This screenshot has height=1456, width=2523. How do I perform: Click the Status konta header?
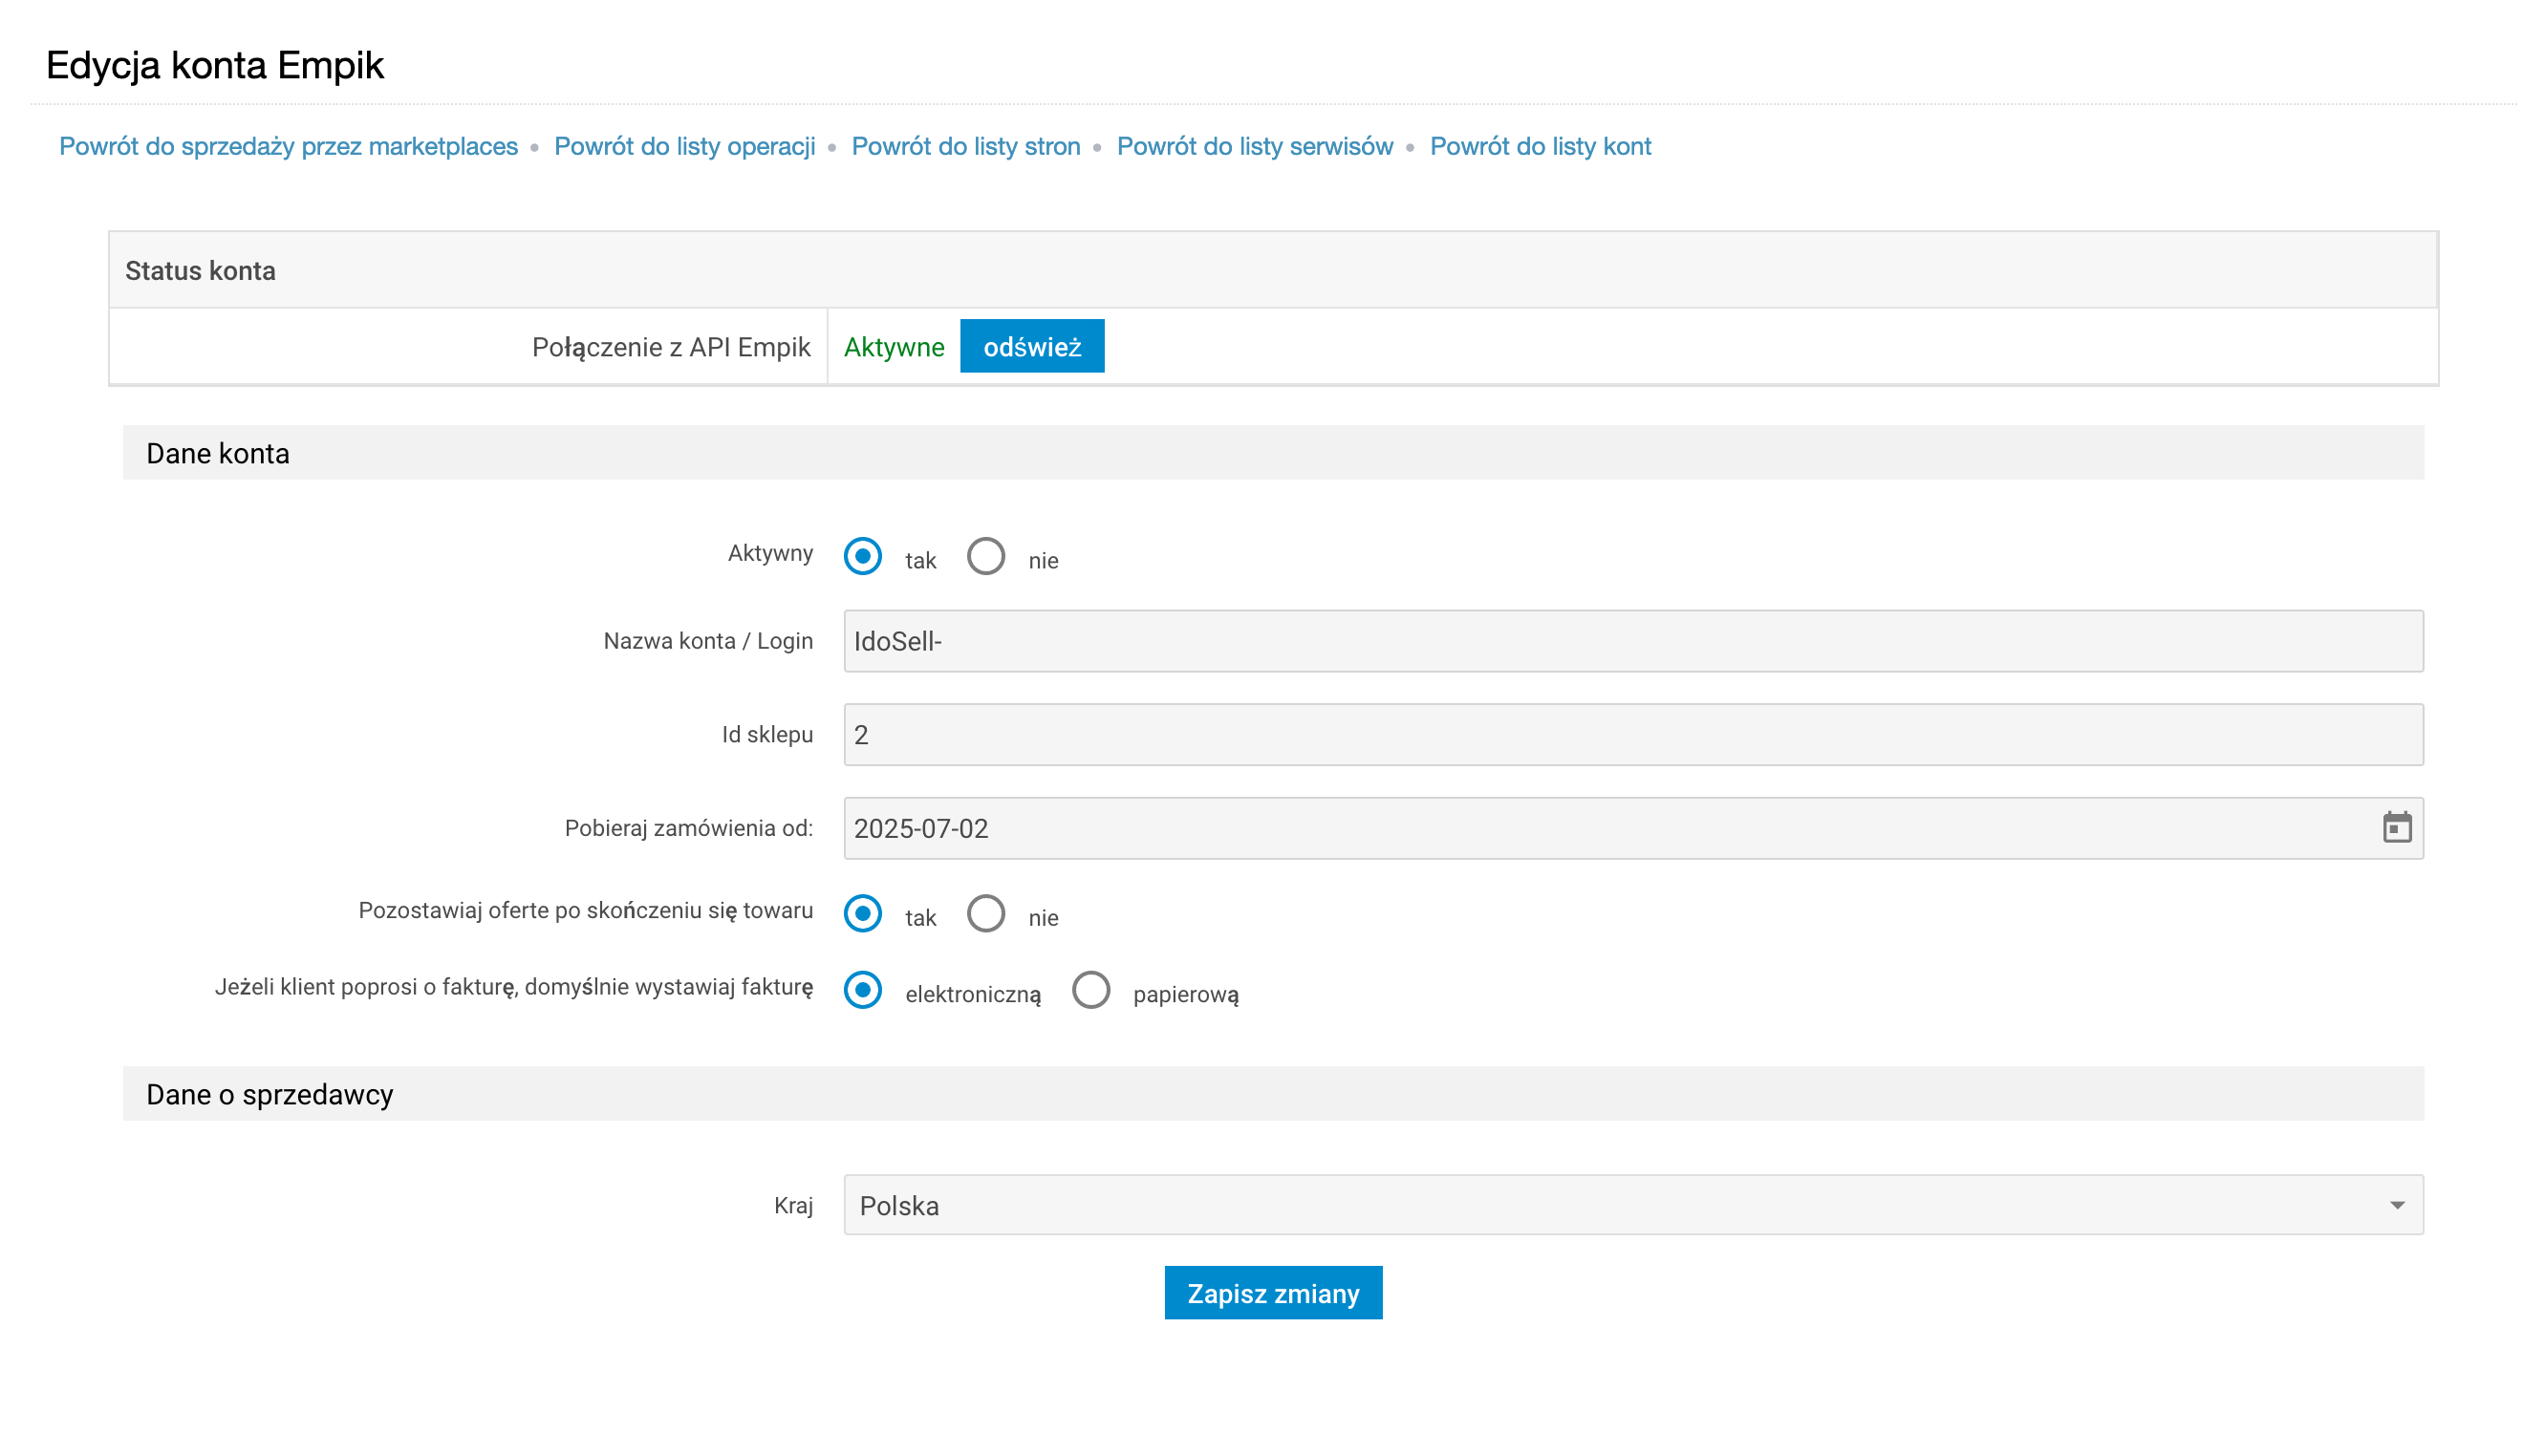click(x=1272, y=270)
